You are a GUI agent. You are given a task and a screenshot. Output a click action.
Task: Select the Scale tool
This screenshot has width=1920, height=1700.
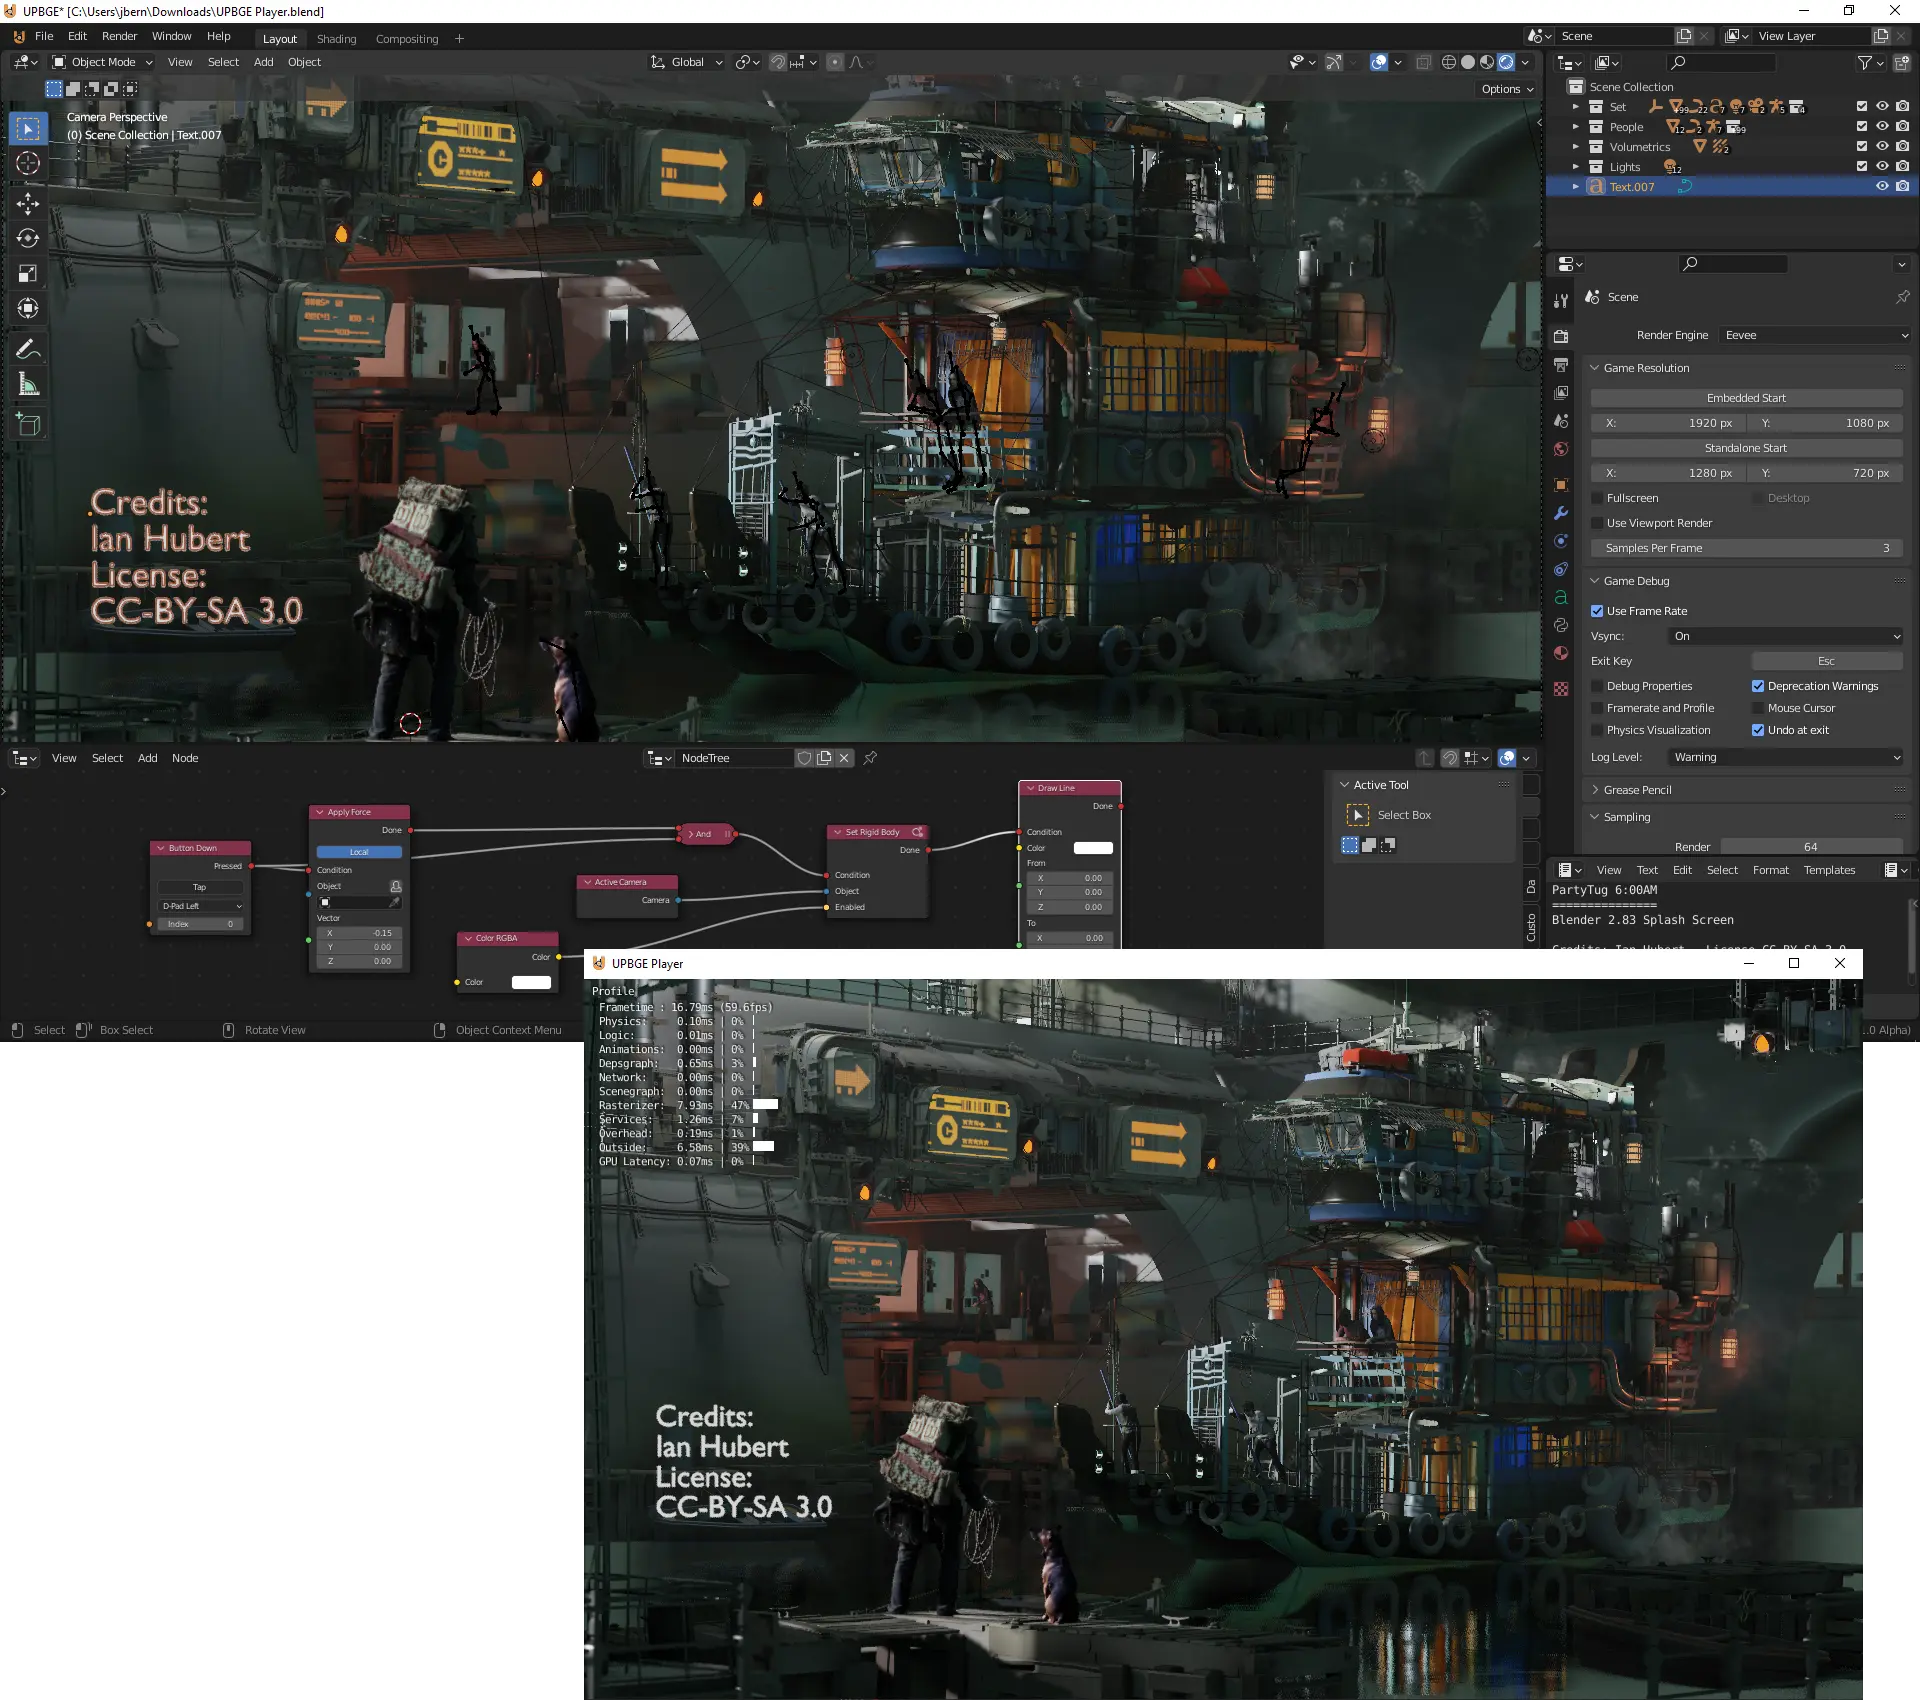tap(28, 273)
